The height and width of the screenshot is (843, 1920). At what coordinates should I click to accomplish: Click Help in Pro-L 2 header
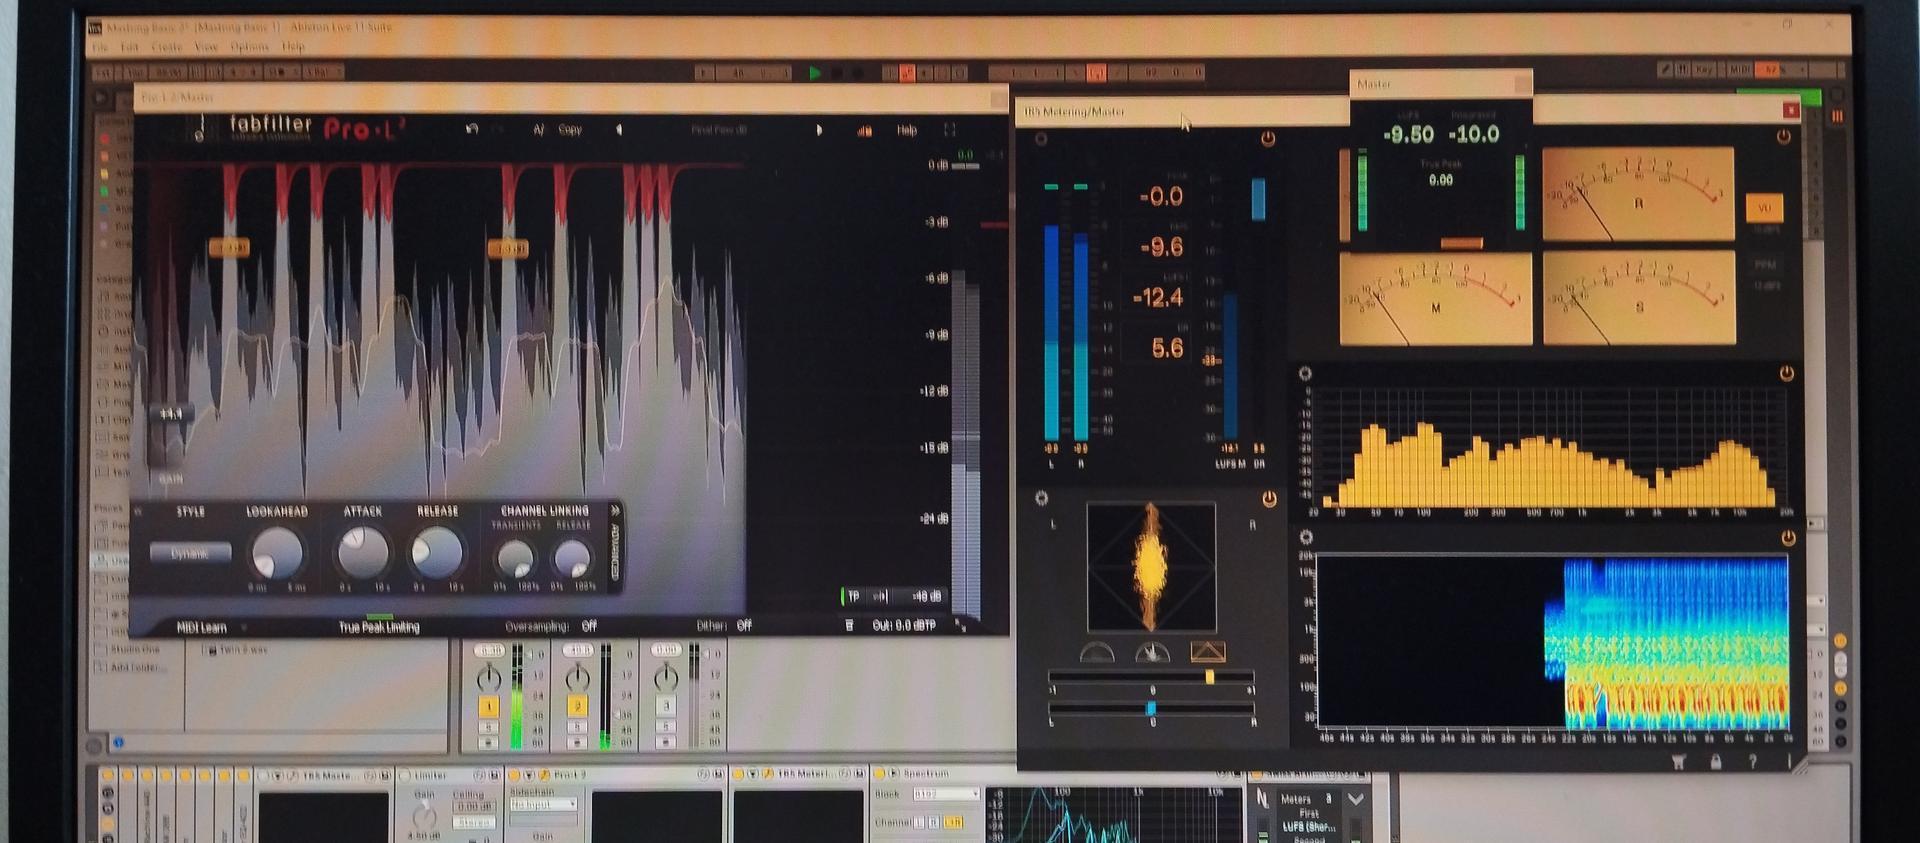point(907,130)
